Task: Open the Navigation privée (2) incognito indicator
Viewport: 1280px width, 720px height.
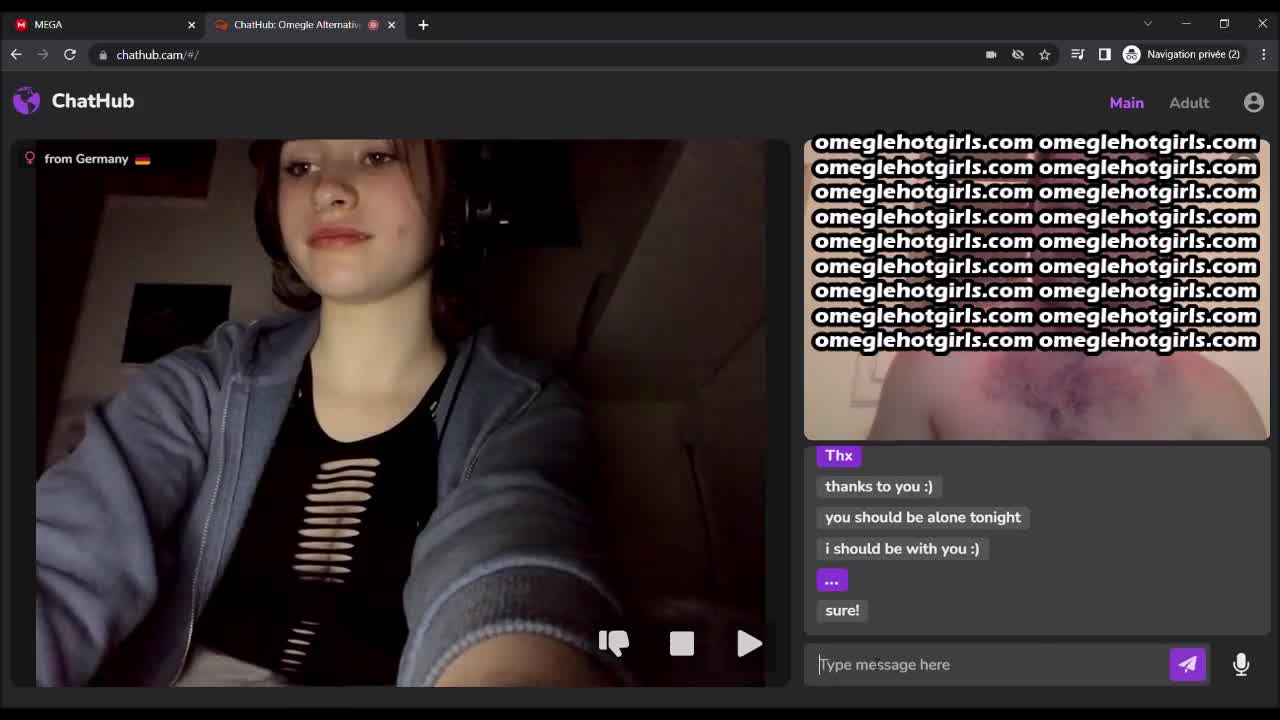Action: [1182, 54]
